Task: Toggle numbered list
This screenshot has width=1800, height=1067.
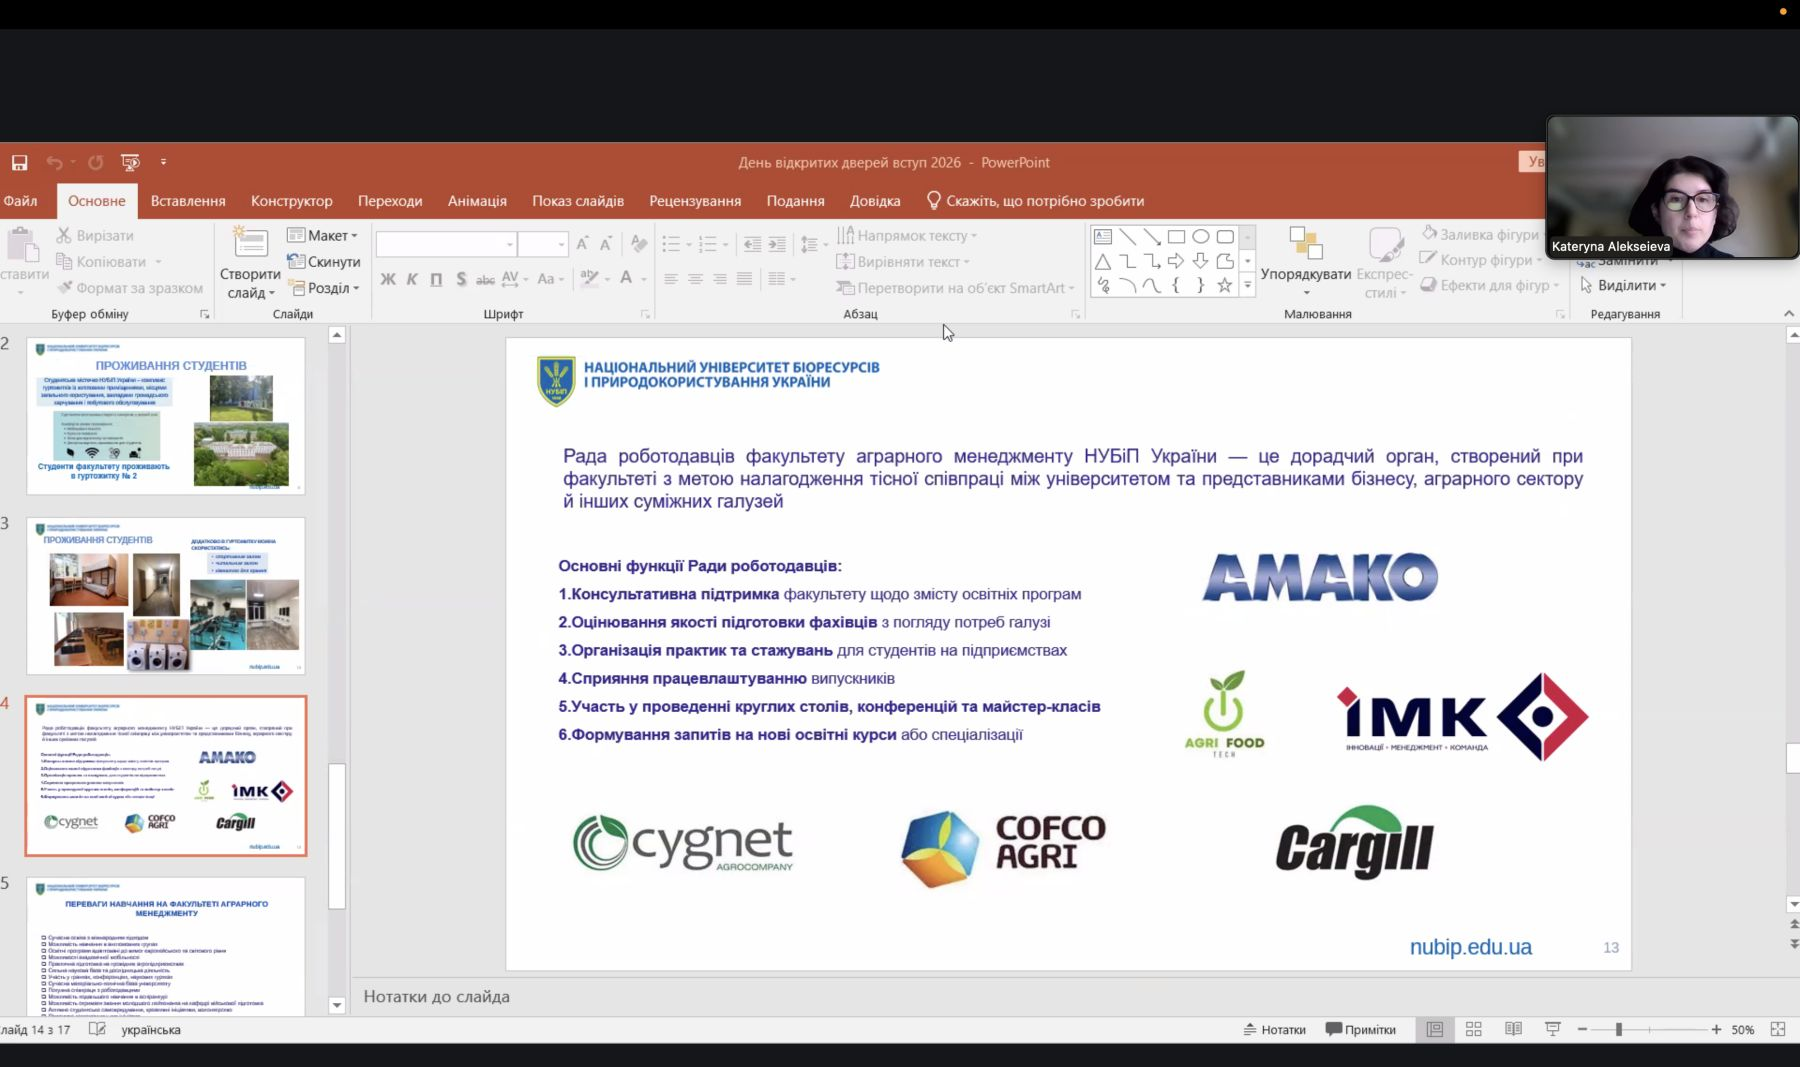Action: coord(708,244)
